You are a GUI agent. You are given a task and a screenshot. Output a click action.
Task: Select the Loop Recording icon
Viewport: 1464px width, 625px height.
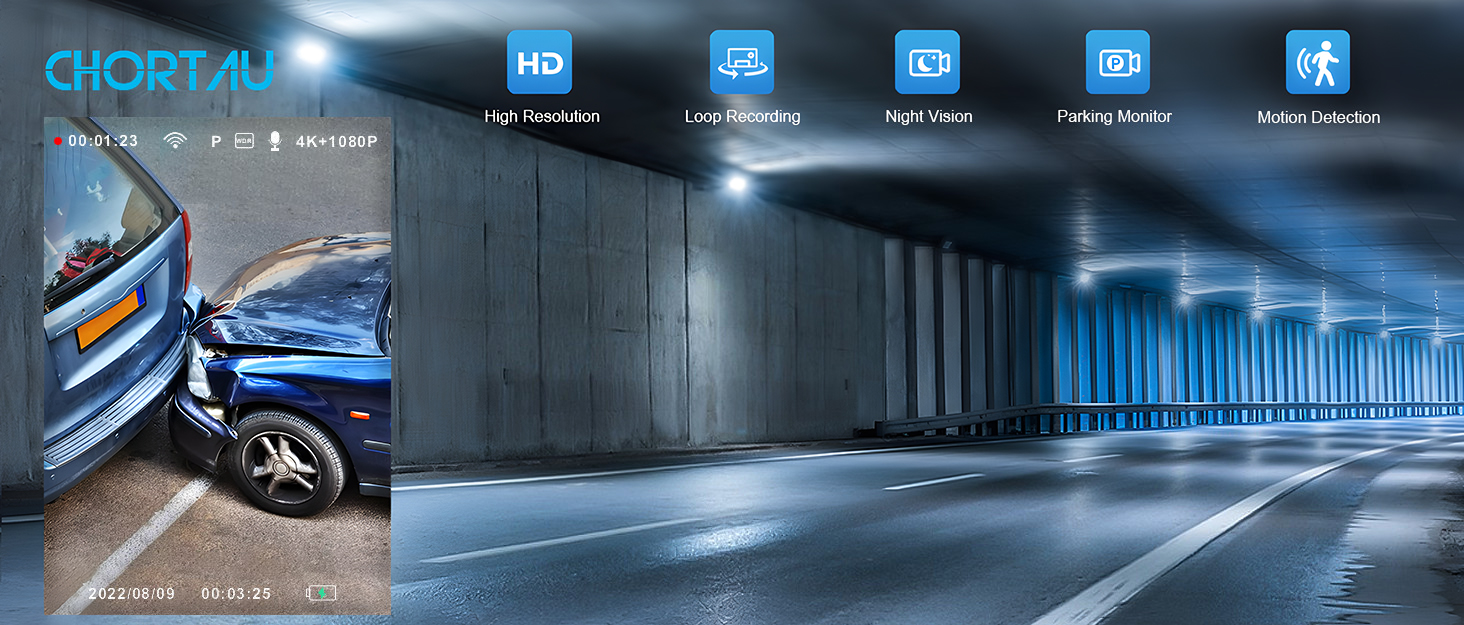(x=741, y=62)
